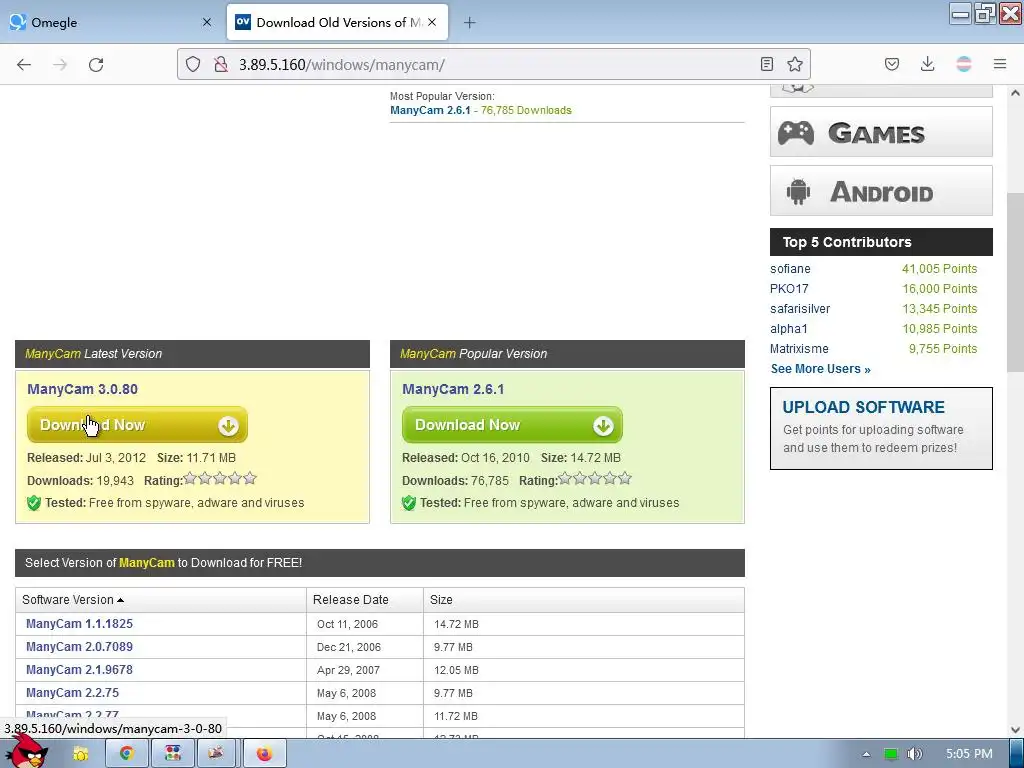Open the Angry Birds start button
The height and width of the screenshot is (768, 1024).
coord(27,751)
